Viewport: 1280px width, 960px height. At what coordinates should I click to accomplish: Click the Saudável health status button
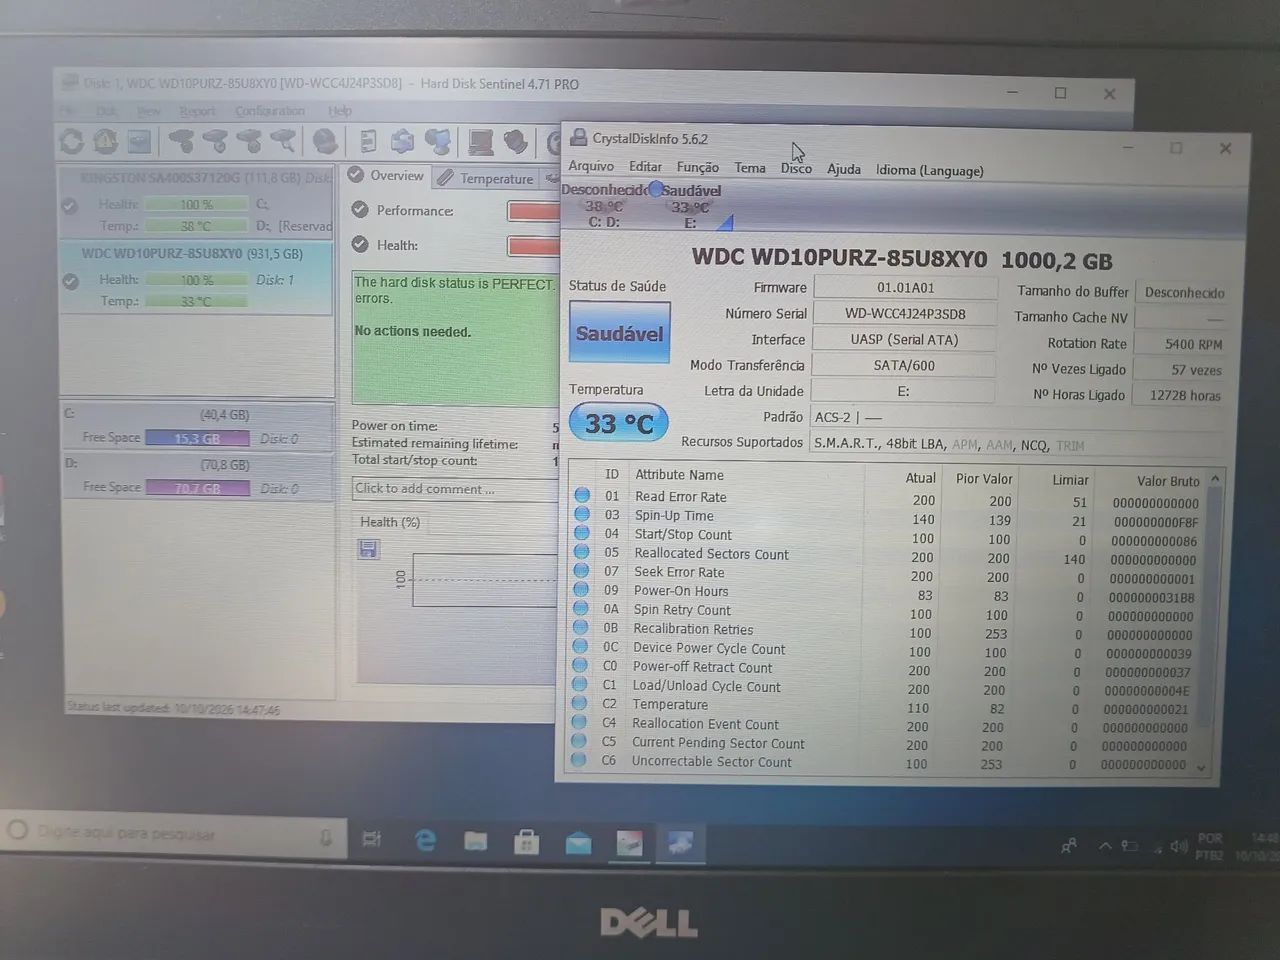[x=619, y=334]
